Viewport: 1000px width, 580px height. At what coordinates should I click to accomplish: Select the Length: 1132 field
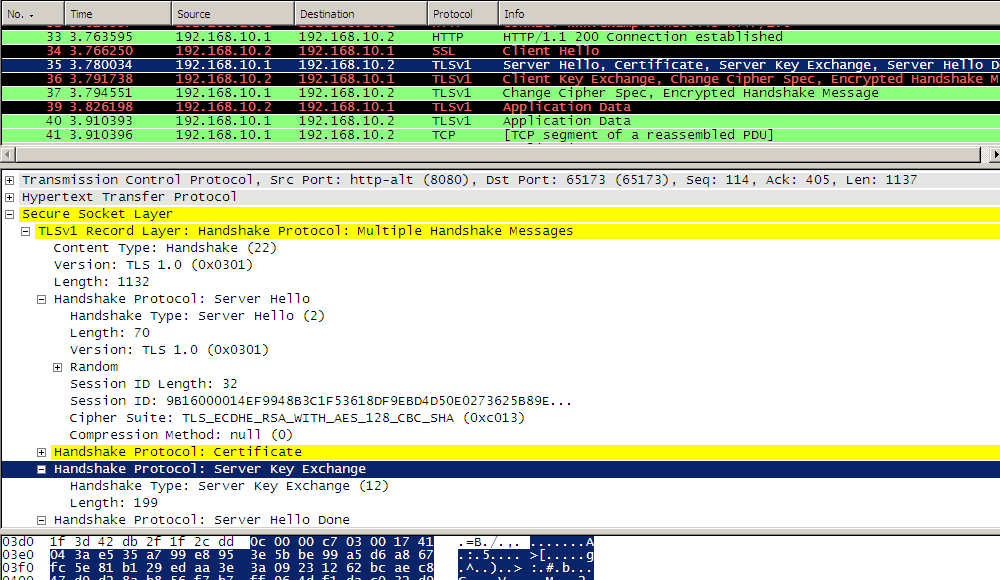pyautogui.click(x=101, y=282)
